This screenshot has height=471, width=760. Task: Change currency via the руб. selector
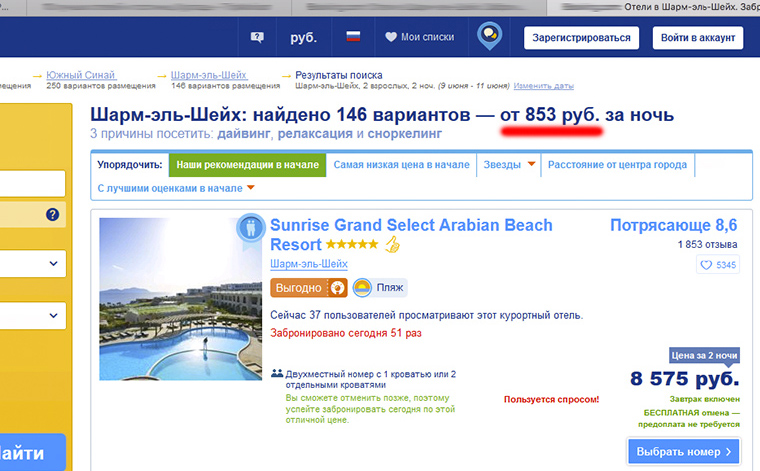[x=303, y=37]
